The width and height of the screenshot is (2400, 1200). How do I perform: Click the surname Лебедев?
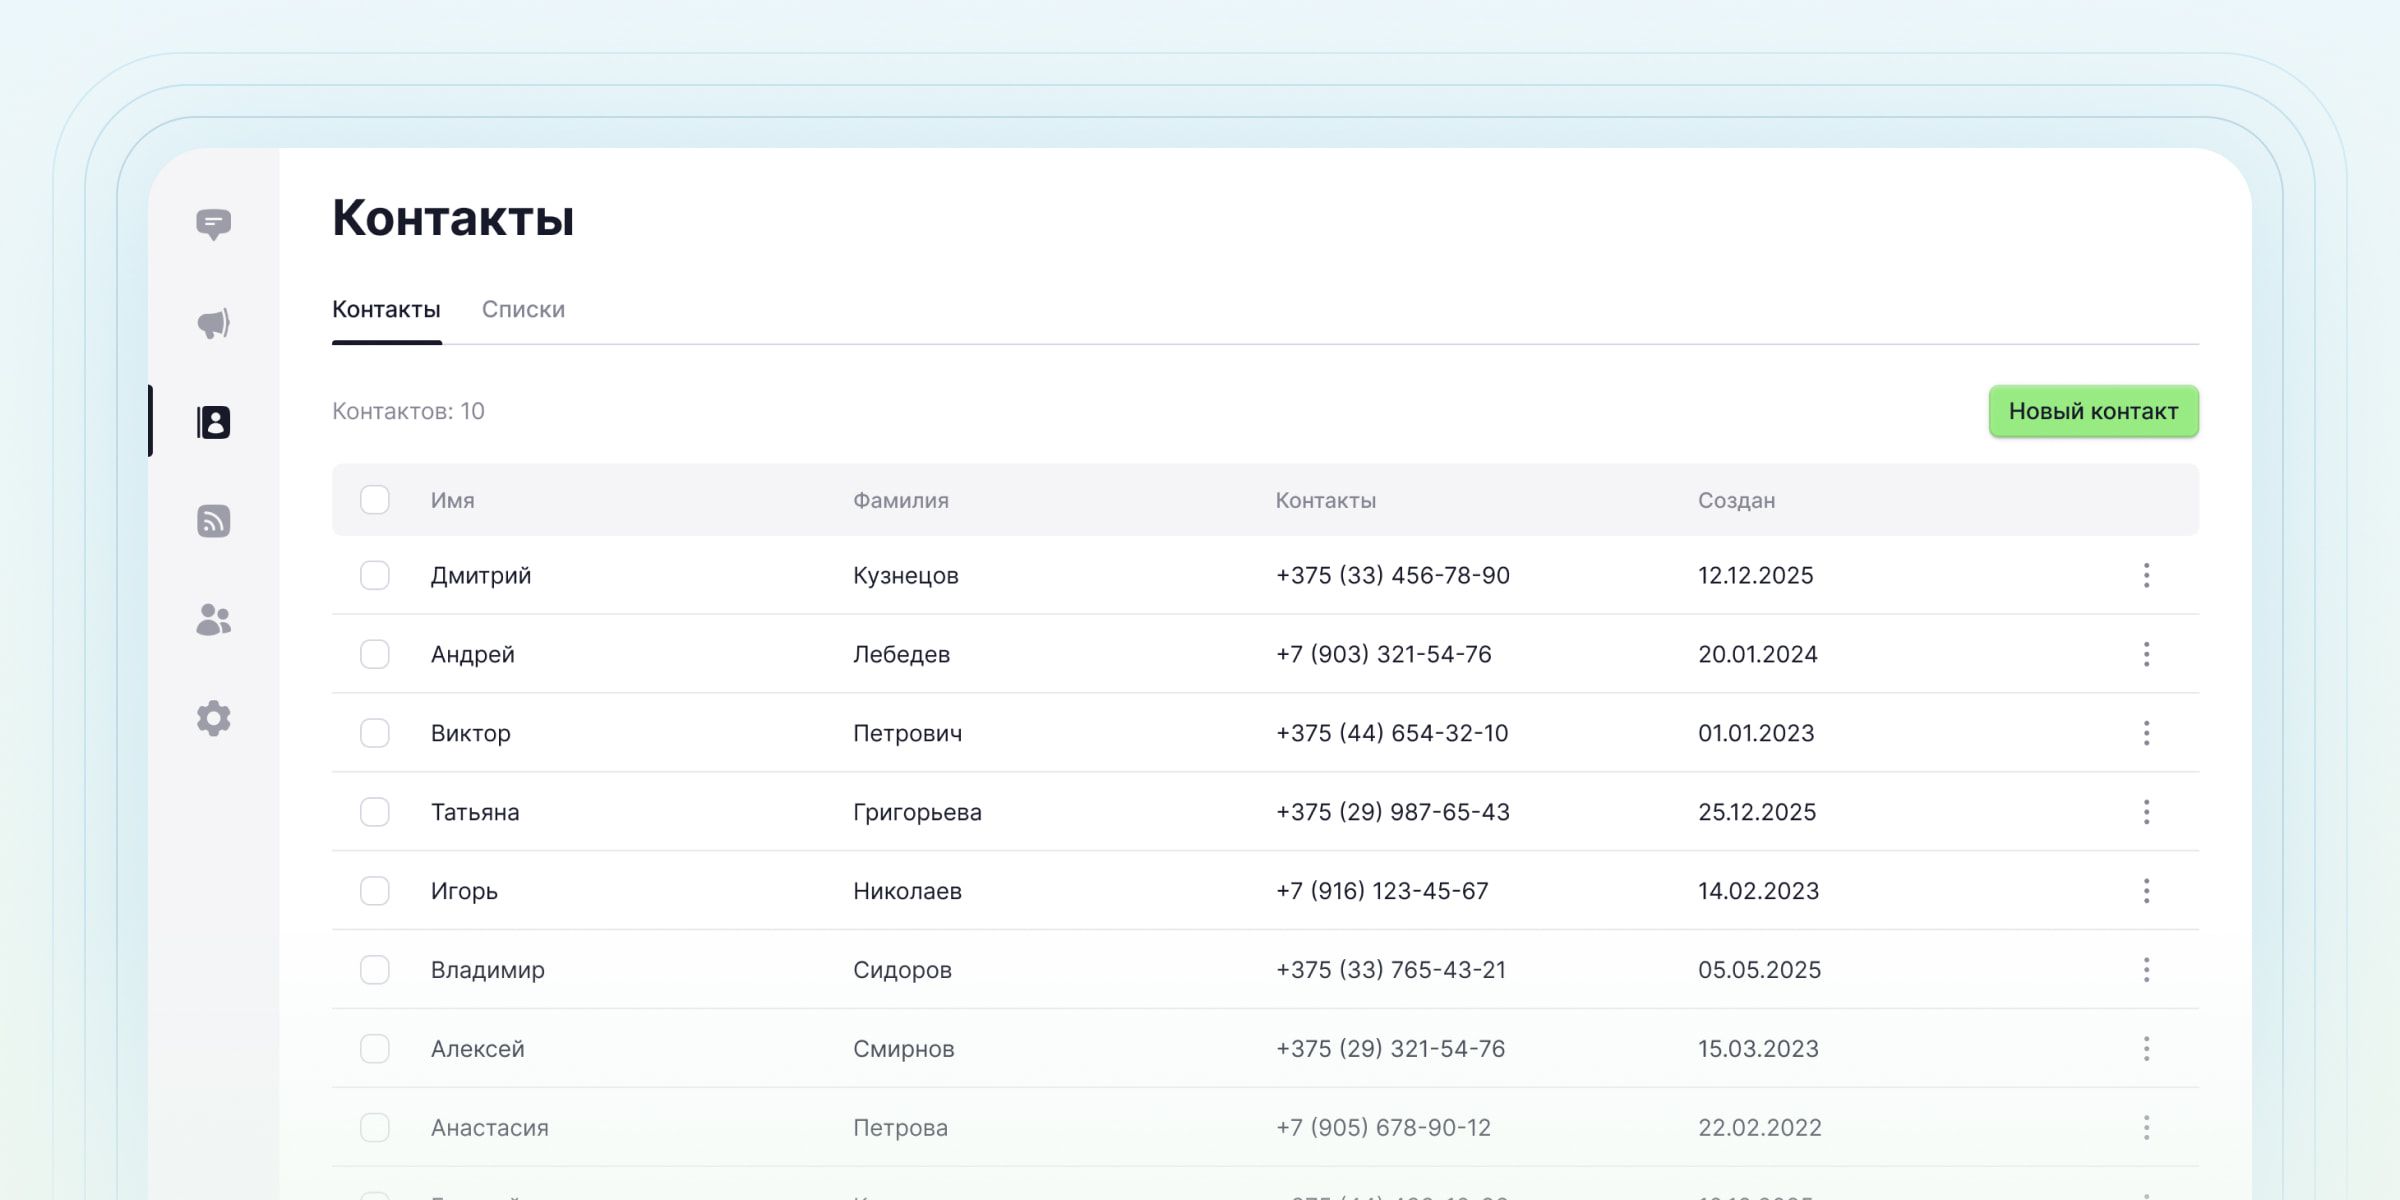point(902,655)
